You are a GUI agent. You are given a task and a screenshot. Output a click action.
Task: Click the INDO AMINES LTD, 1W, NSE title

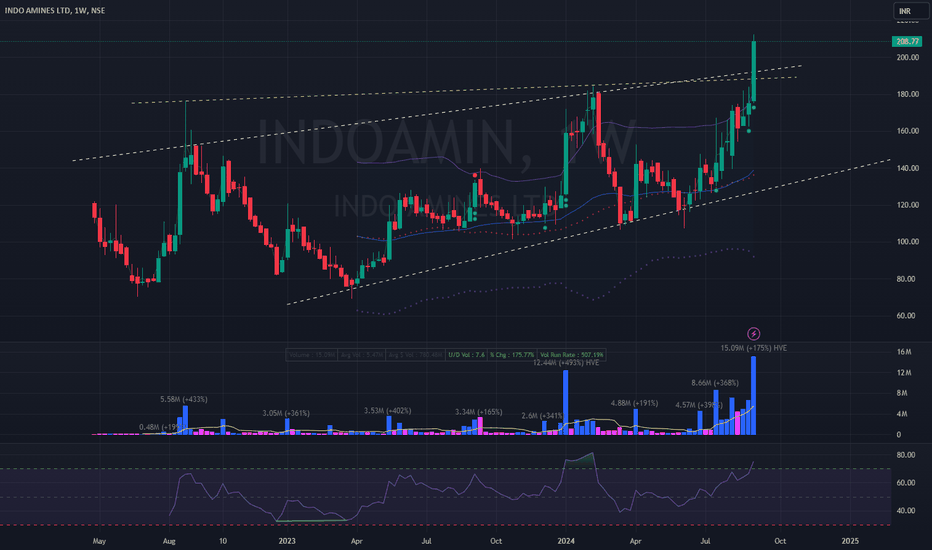tap(55, 10)
